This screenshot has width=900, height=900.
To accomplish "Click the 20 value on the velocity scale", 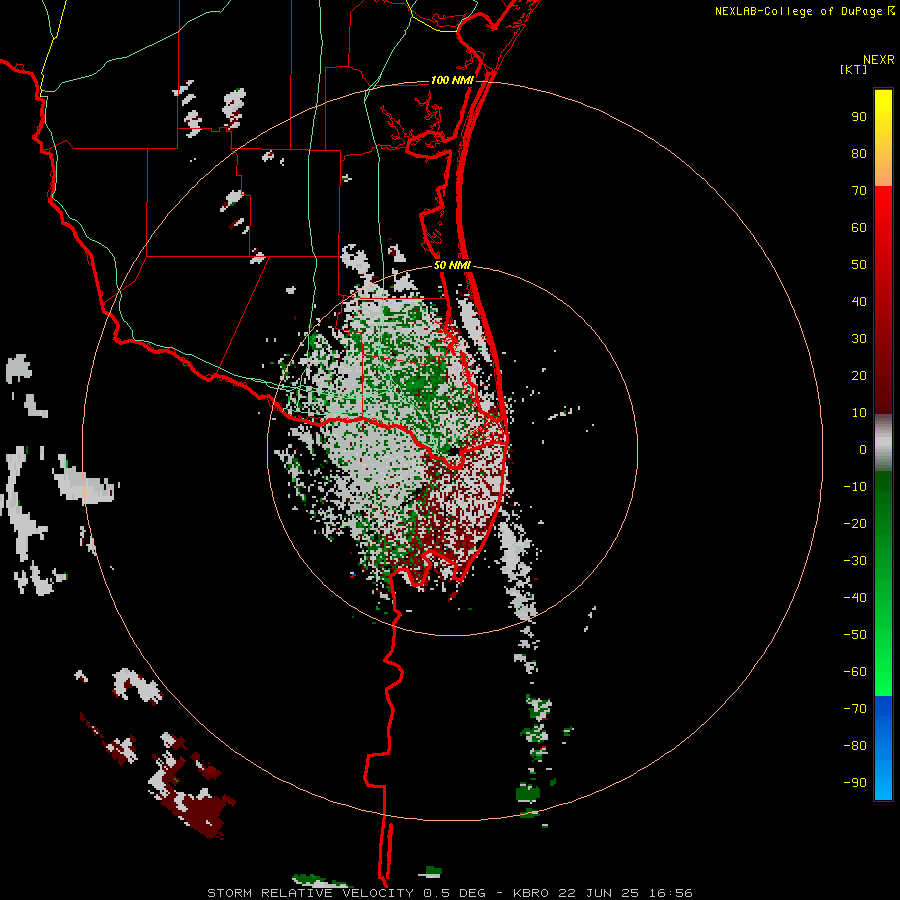I will (859, 376).
